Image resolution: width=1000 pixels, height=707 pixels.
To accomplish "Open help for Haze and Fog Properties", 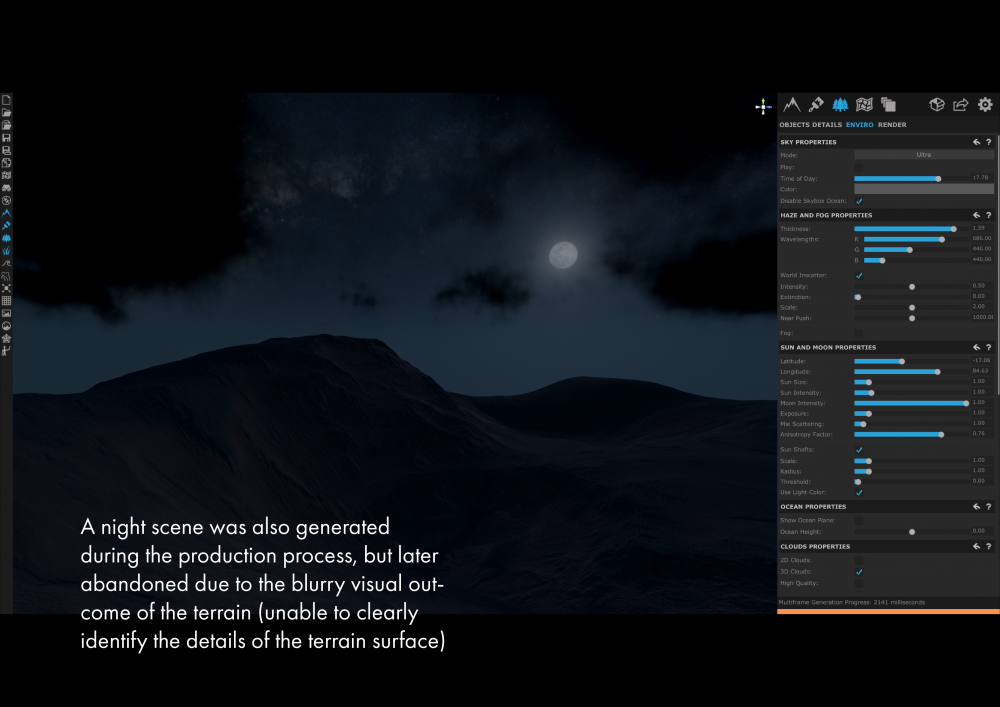I will 989,215.
